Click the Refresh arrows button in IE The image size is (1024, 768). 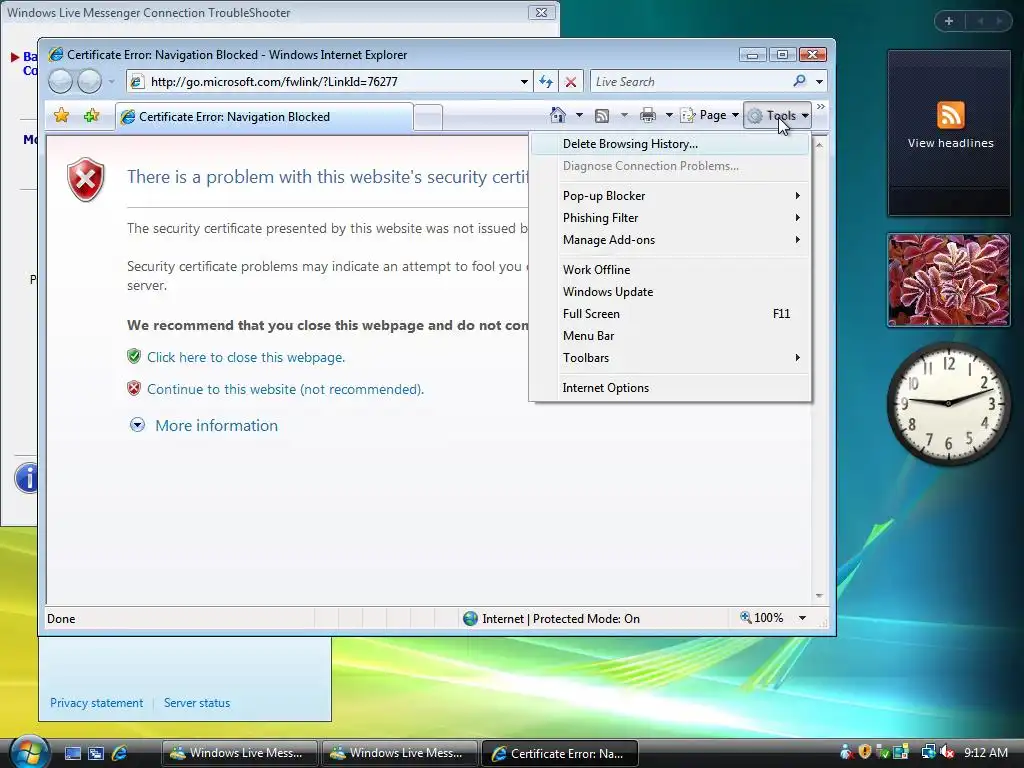(x=546, y=82)
